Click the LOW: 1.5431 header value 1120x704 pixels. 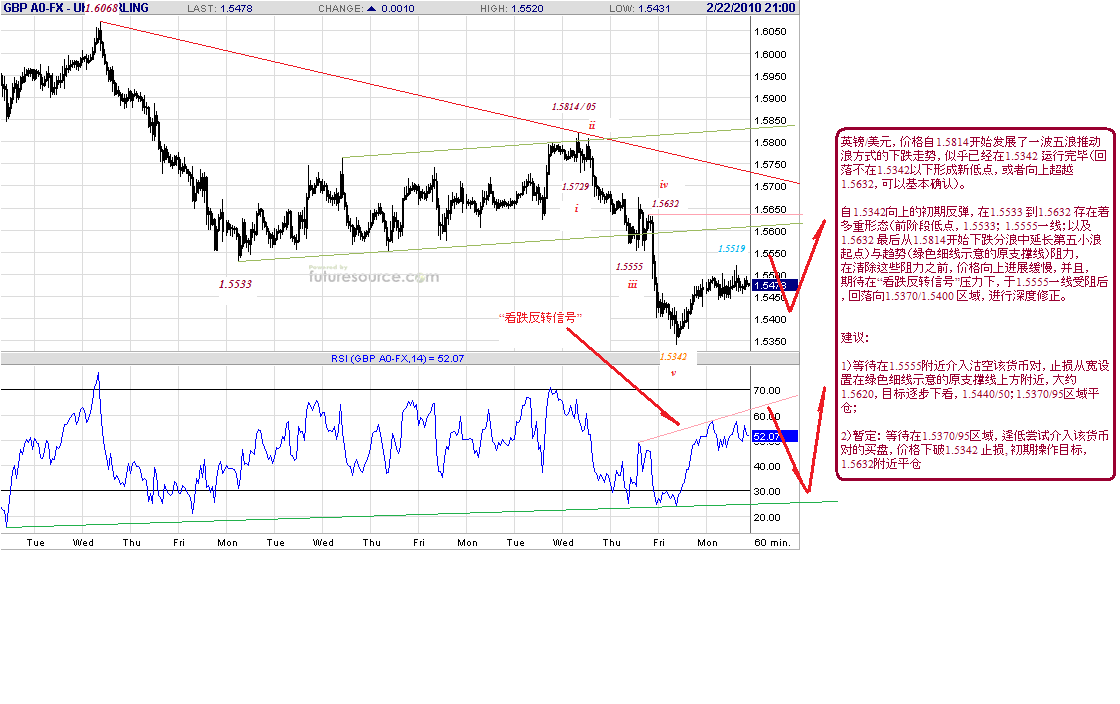pos(639,9)
